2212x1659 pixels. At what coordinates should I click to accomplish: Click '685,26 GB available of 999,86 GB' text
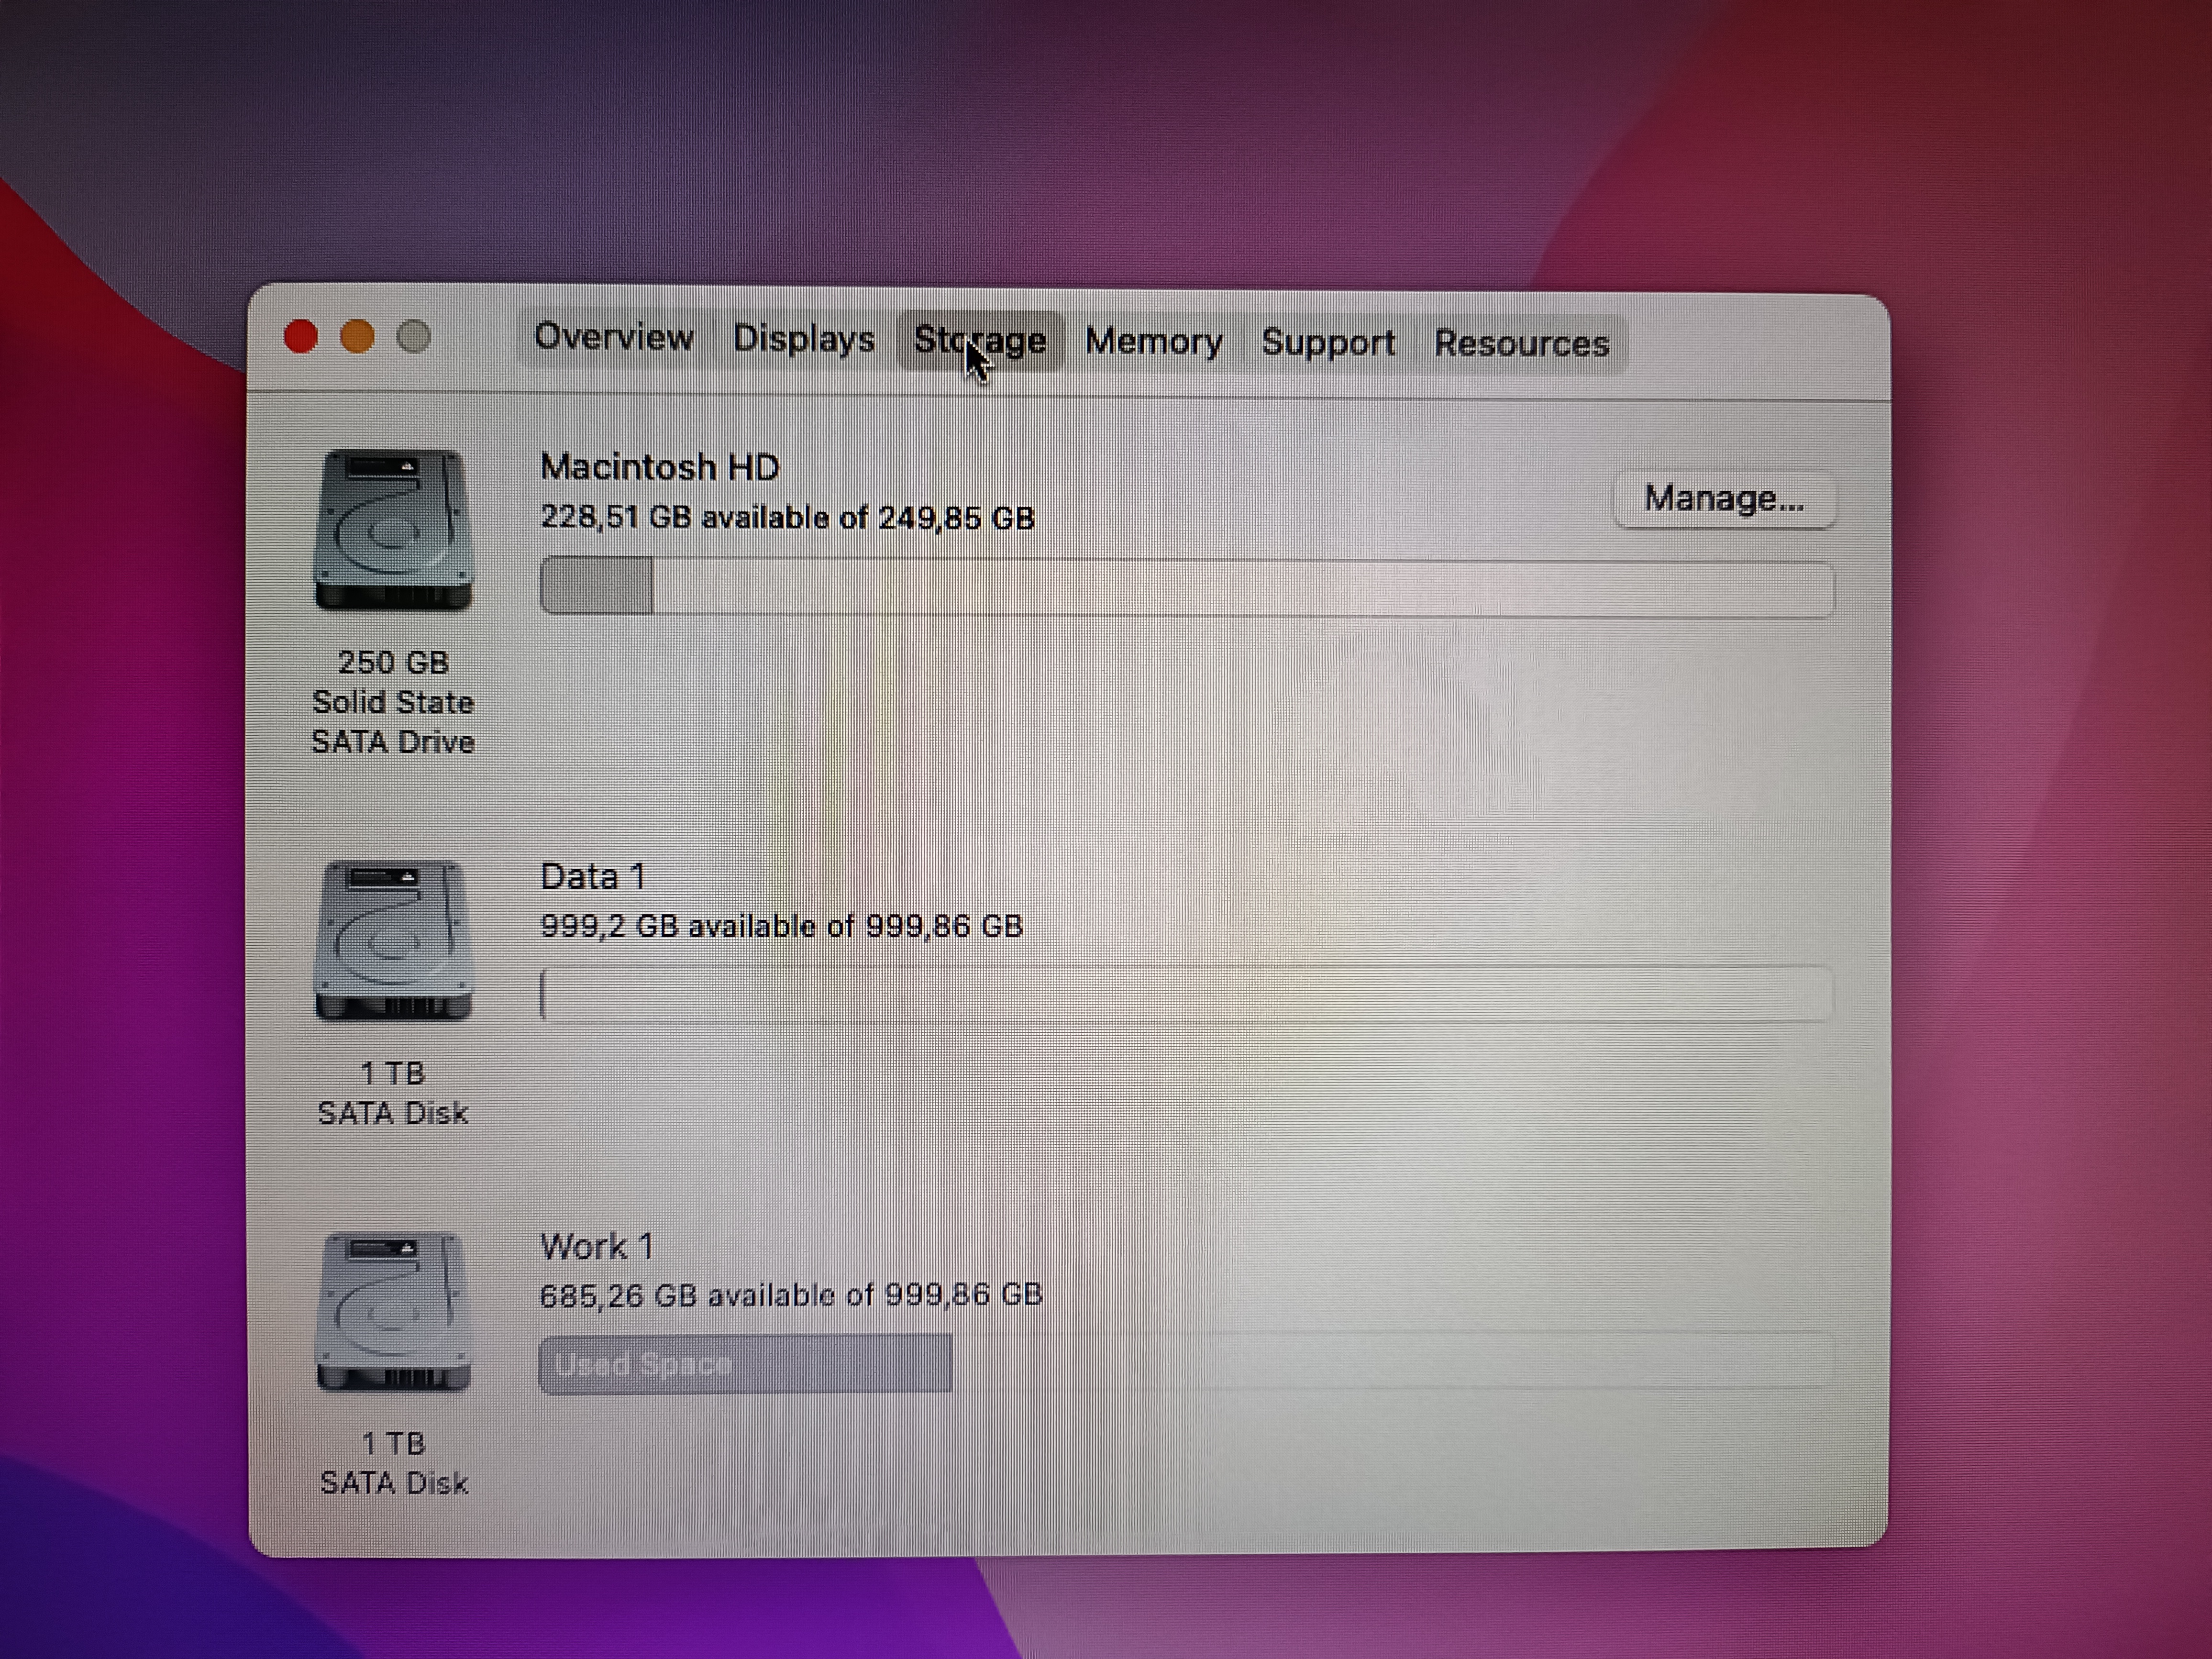(791, 1295)
